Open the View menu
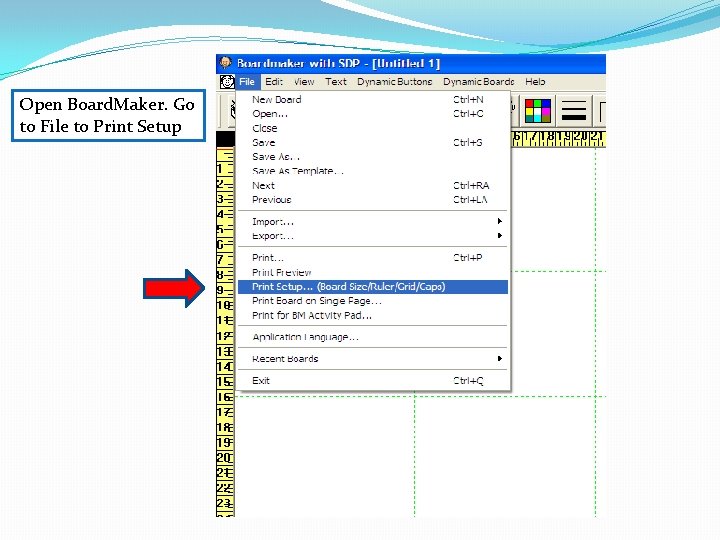Viewport: 720px width, 540px height. pyautogui.click(x=304, y=82)
